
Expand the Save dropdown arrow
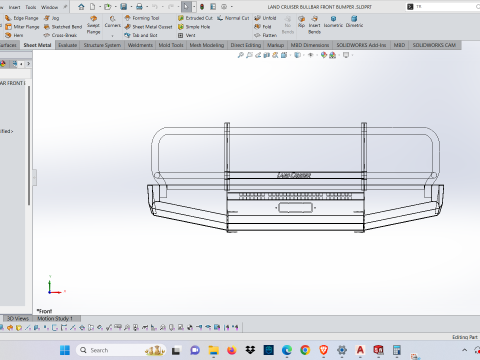point(131,7)
